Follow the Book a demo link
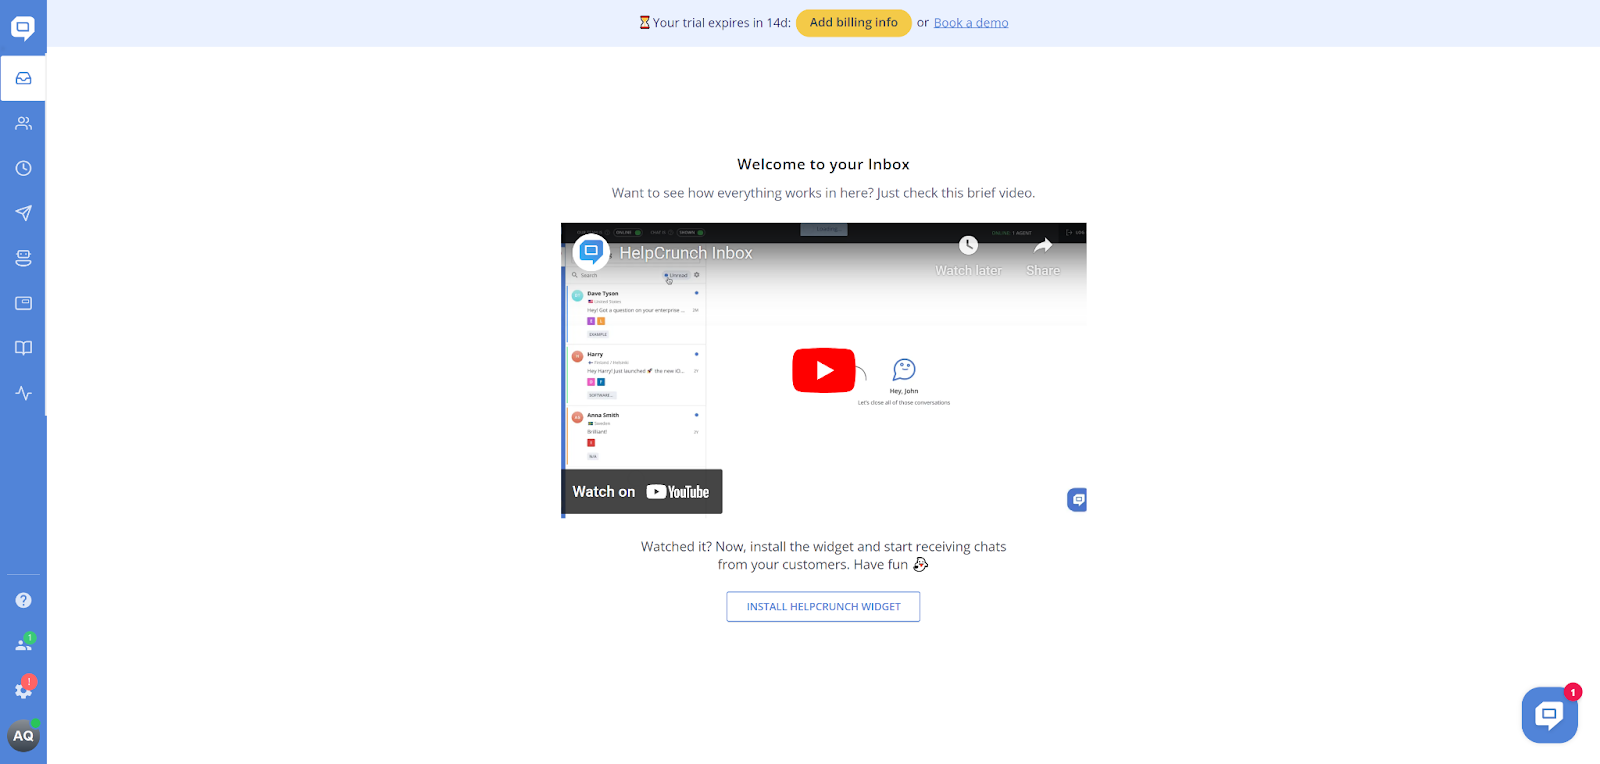The image size is (1600, 764). 970,23
